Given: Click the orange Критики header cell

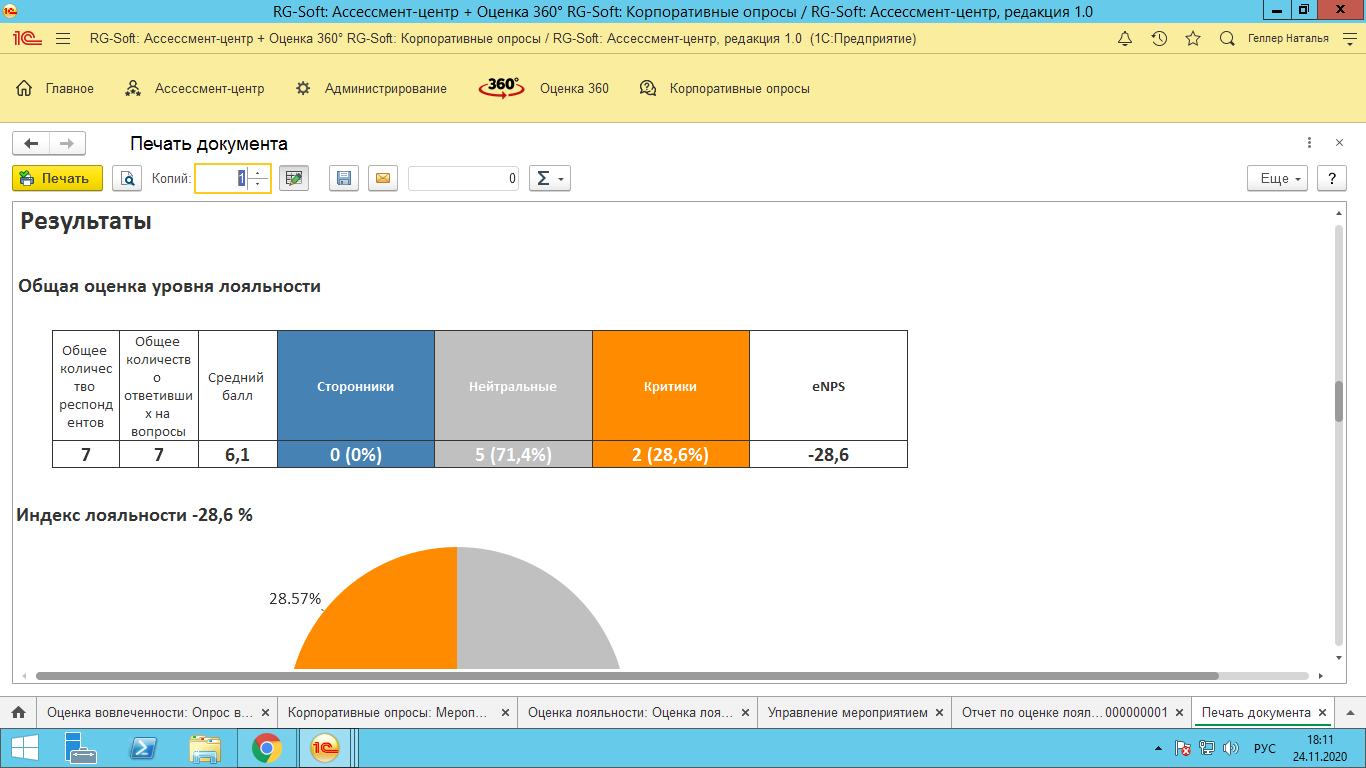Looking at the screenshot, I should [671, 386].
